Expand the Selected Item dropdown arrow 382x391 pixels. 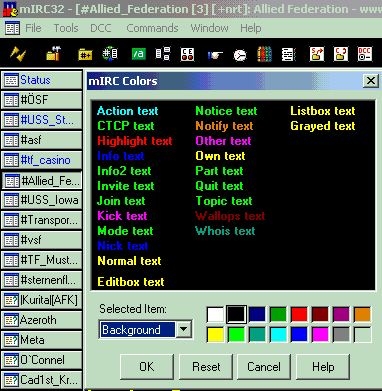pos(184,330)
